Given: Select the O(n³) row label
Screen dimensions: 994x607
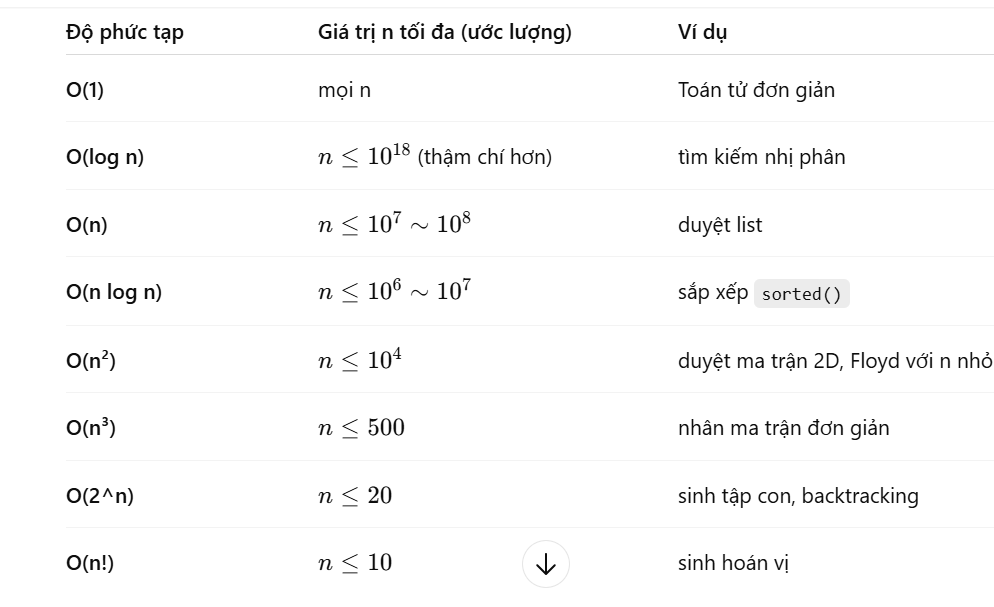Looking at the screenshot, I should [91, 427].
